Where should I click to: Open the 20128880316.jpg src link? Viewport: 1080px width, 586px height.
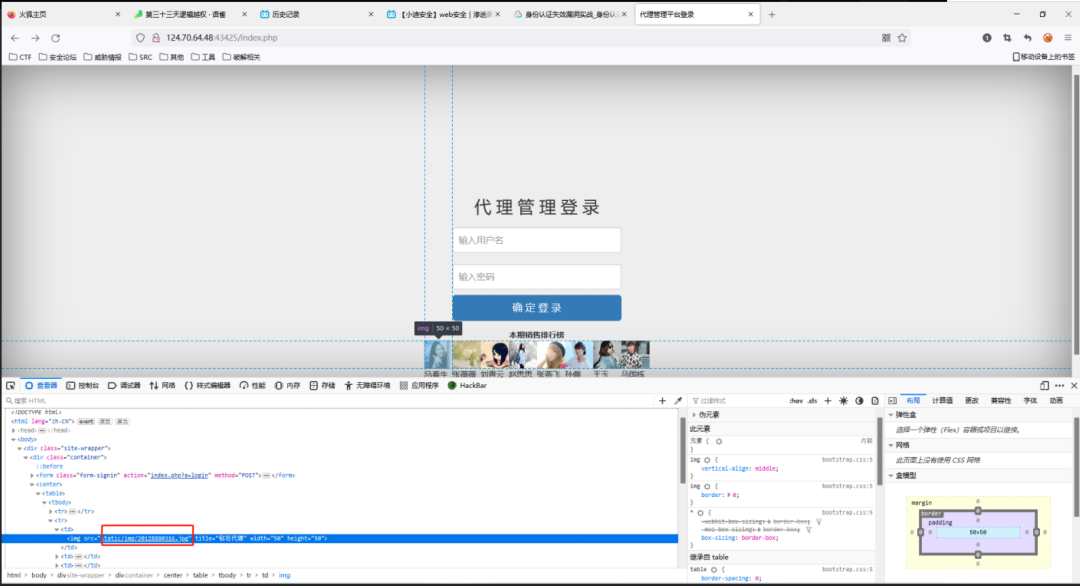(147, 538)
